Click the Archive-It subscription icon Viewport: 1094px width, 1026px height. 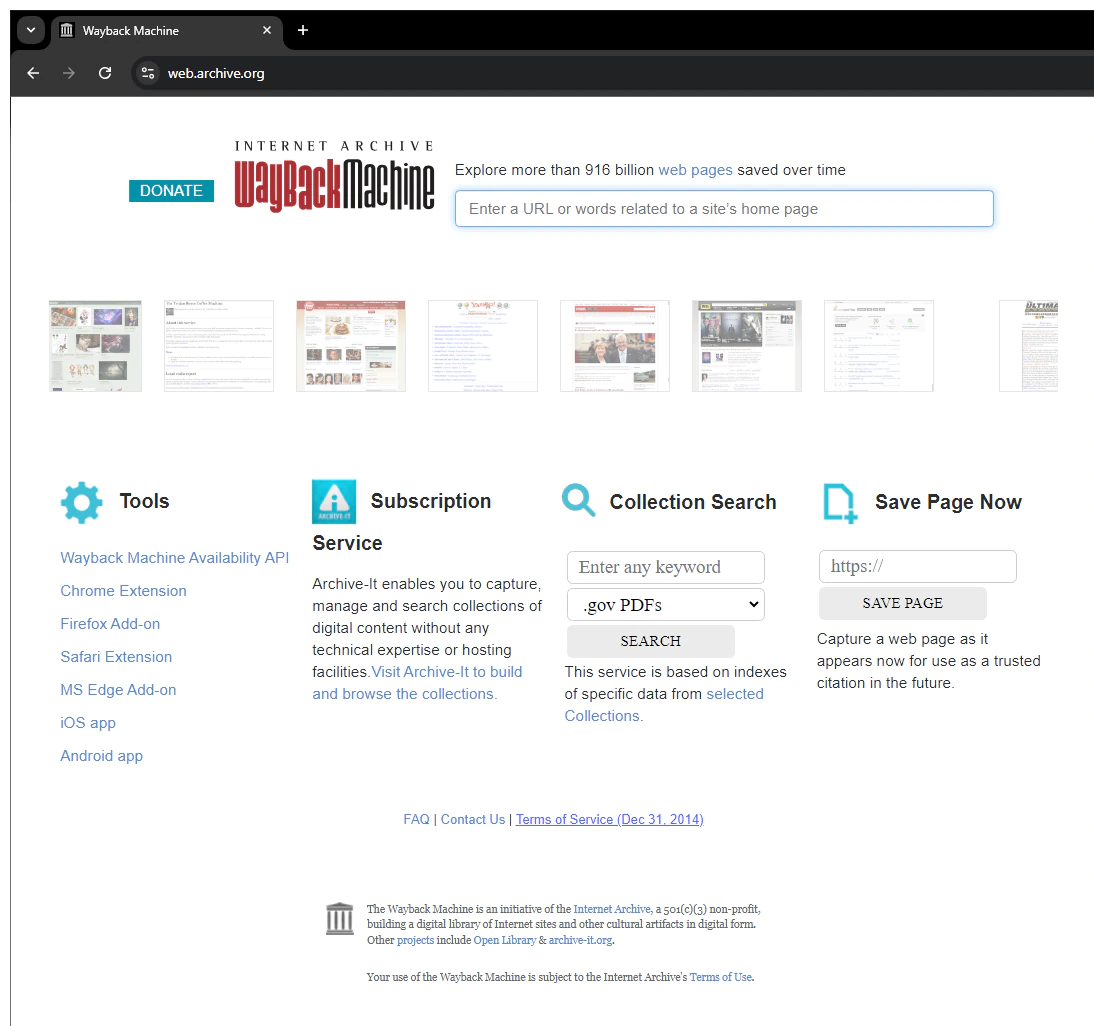[x=334, y=501]
